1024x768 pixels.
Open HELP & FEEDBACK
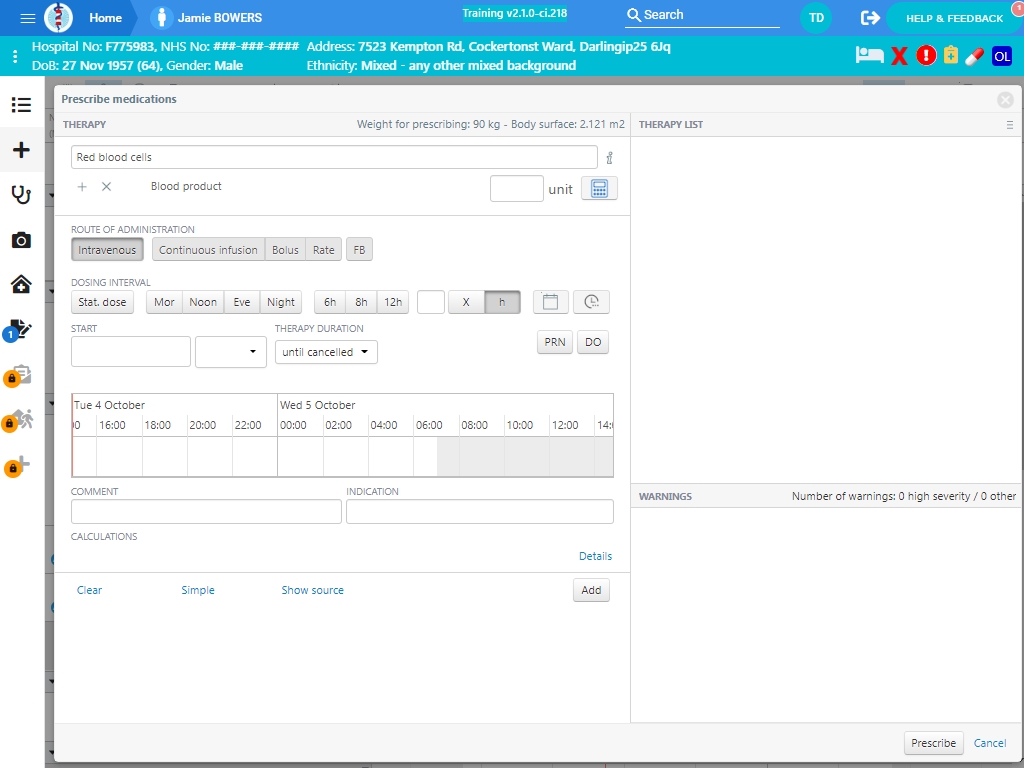953,18
